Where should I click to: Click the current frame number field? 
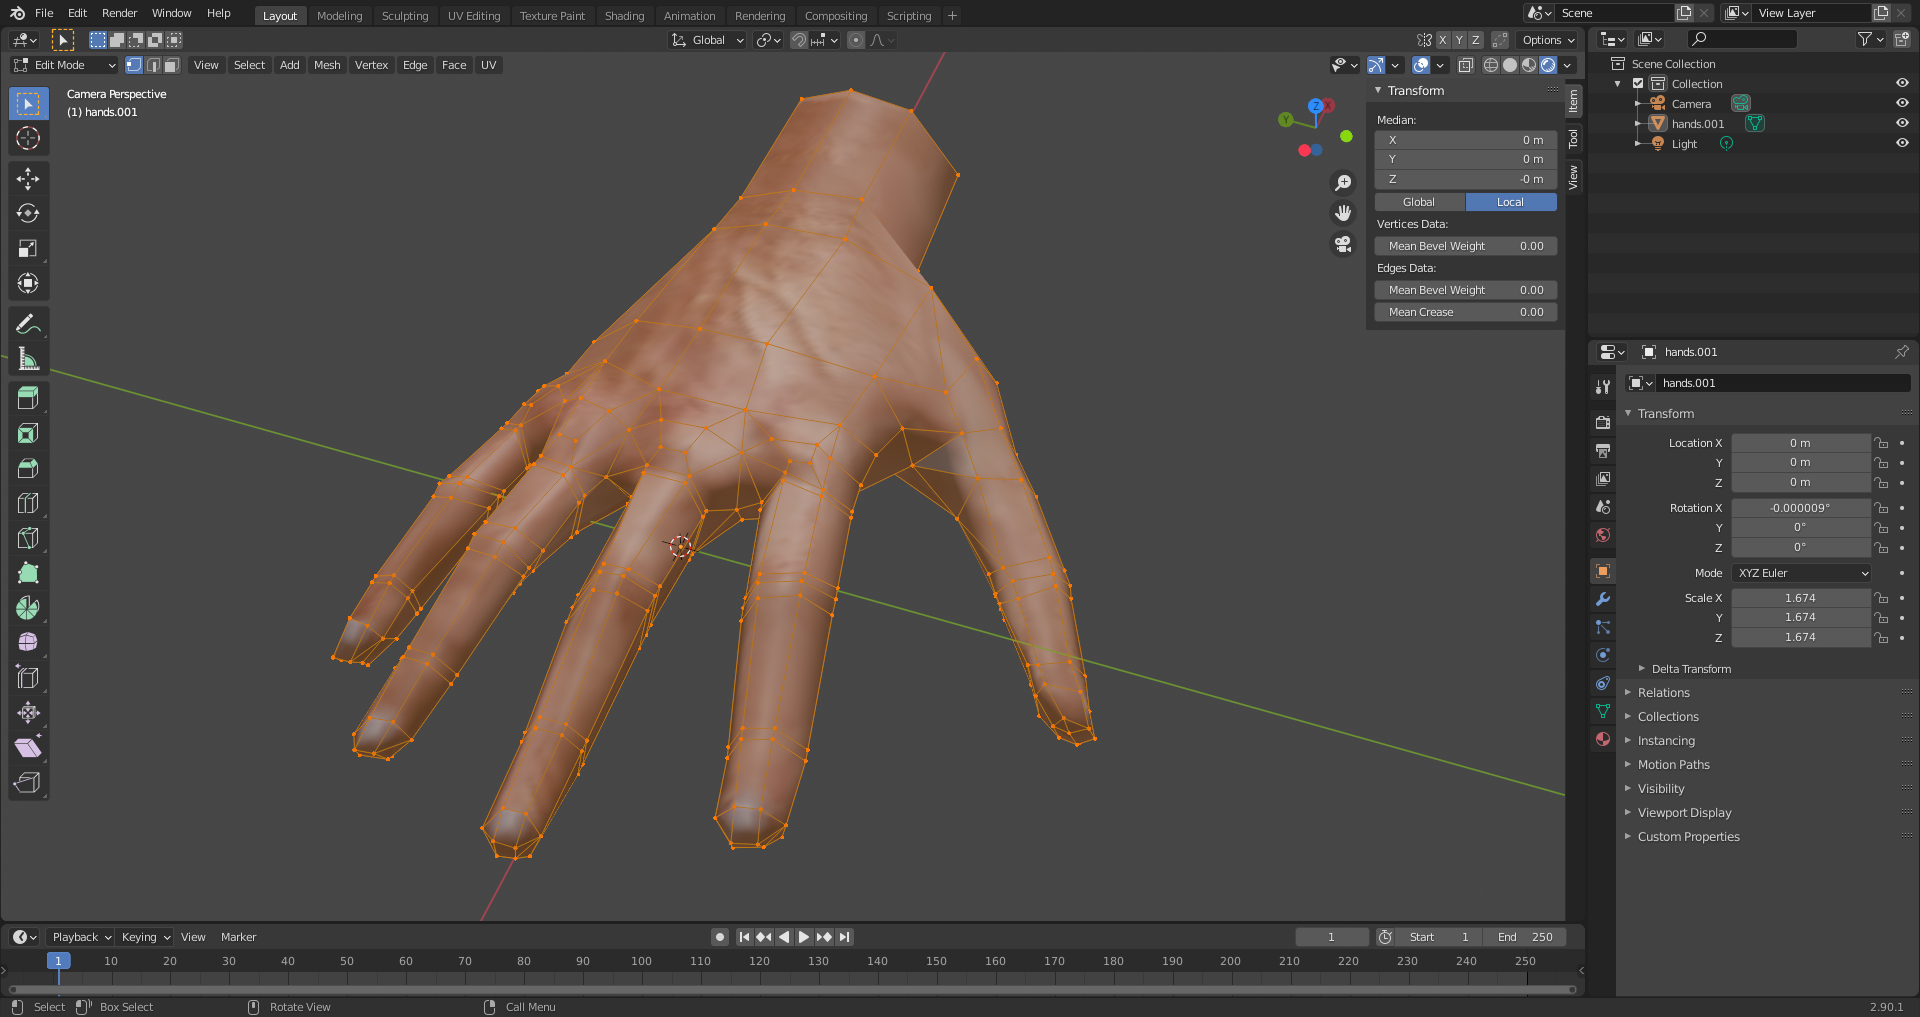coord(1331,936)
